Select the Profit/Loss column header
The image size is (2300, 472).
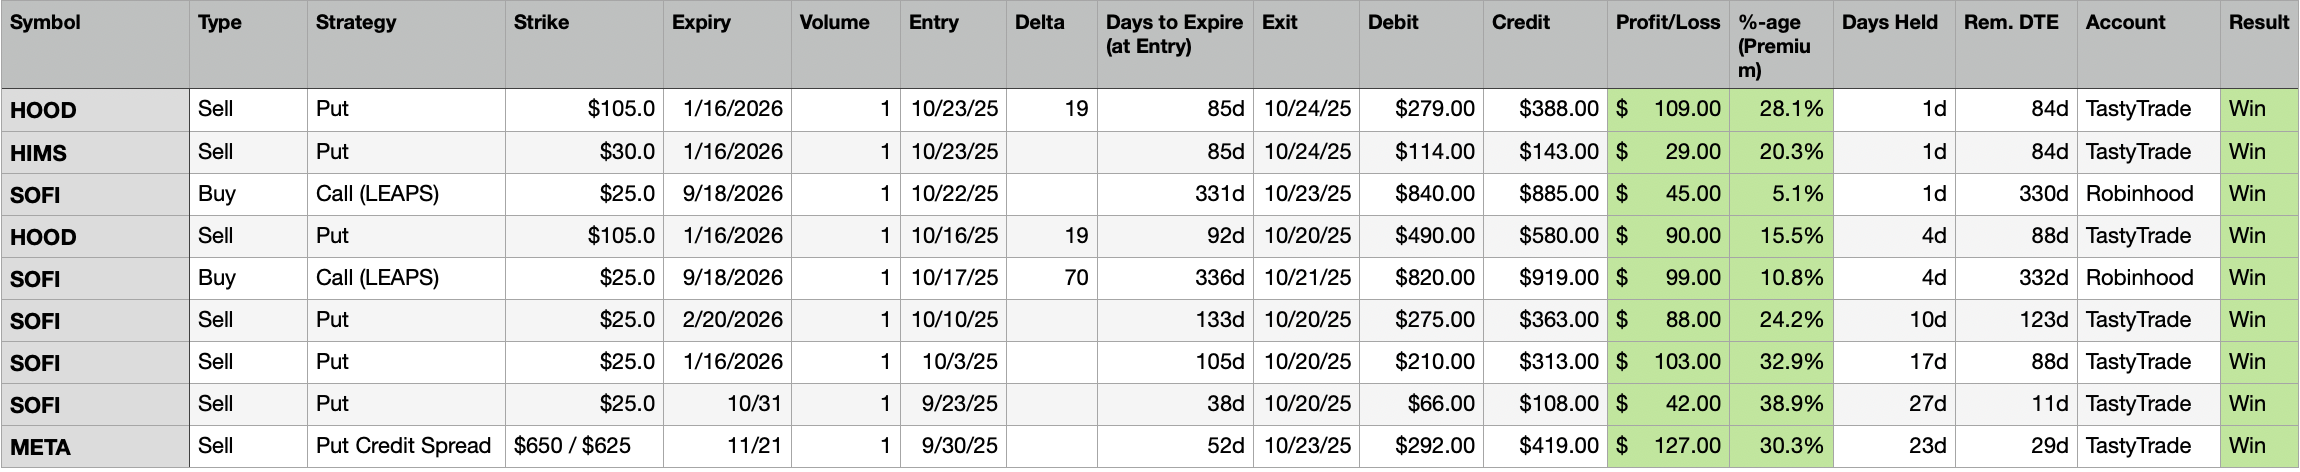coord(1667,22)
